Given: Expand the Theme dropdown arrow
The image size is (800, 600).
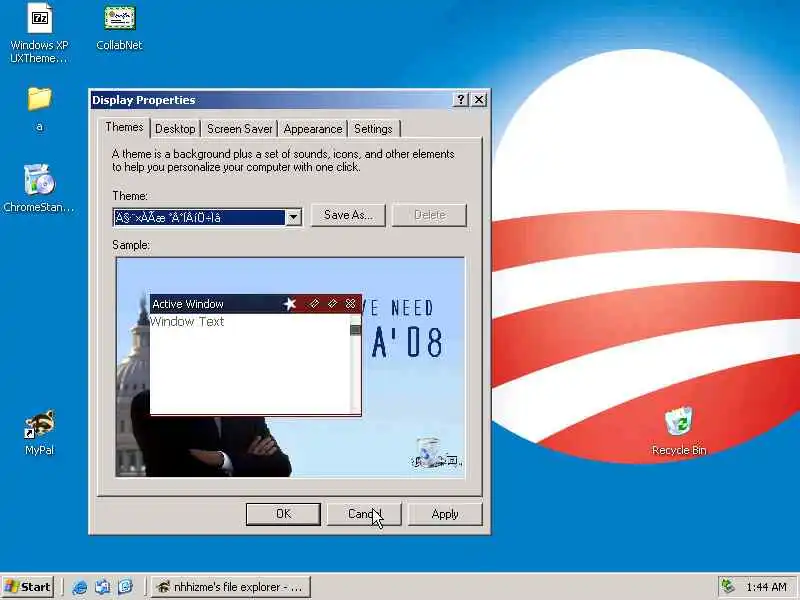Looking at the screenshot, I should coord(293,218).
